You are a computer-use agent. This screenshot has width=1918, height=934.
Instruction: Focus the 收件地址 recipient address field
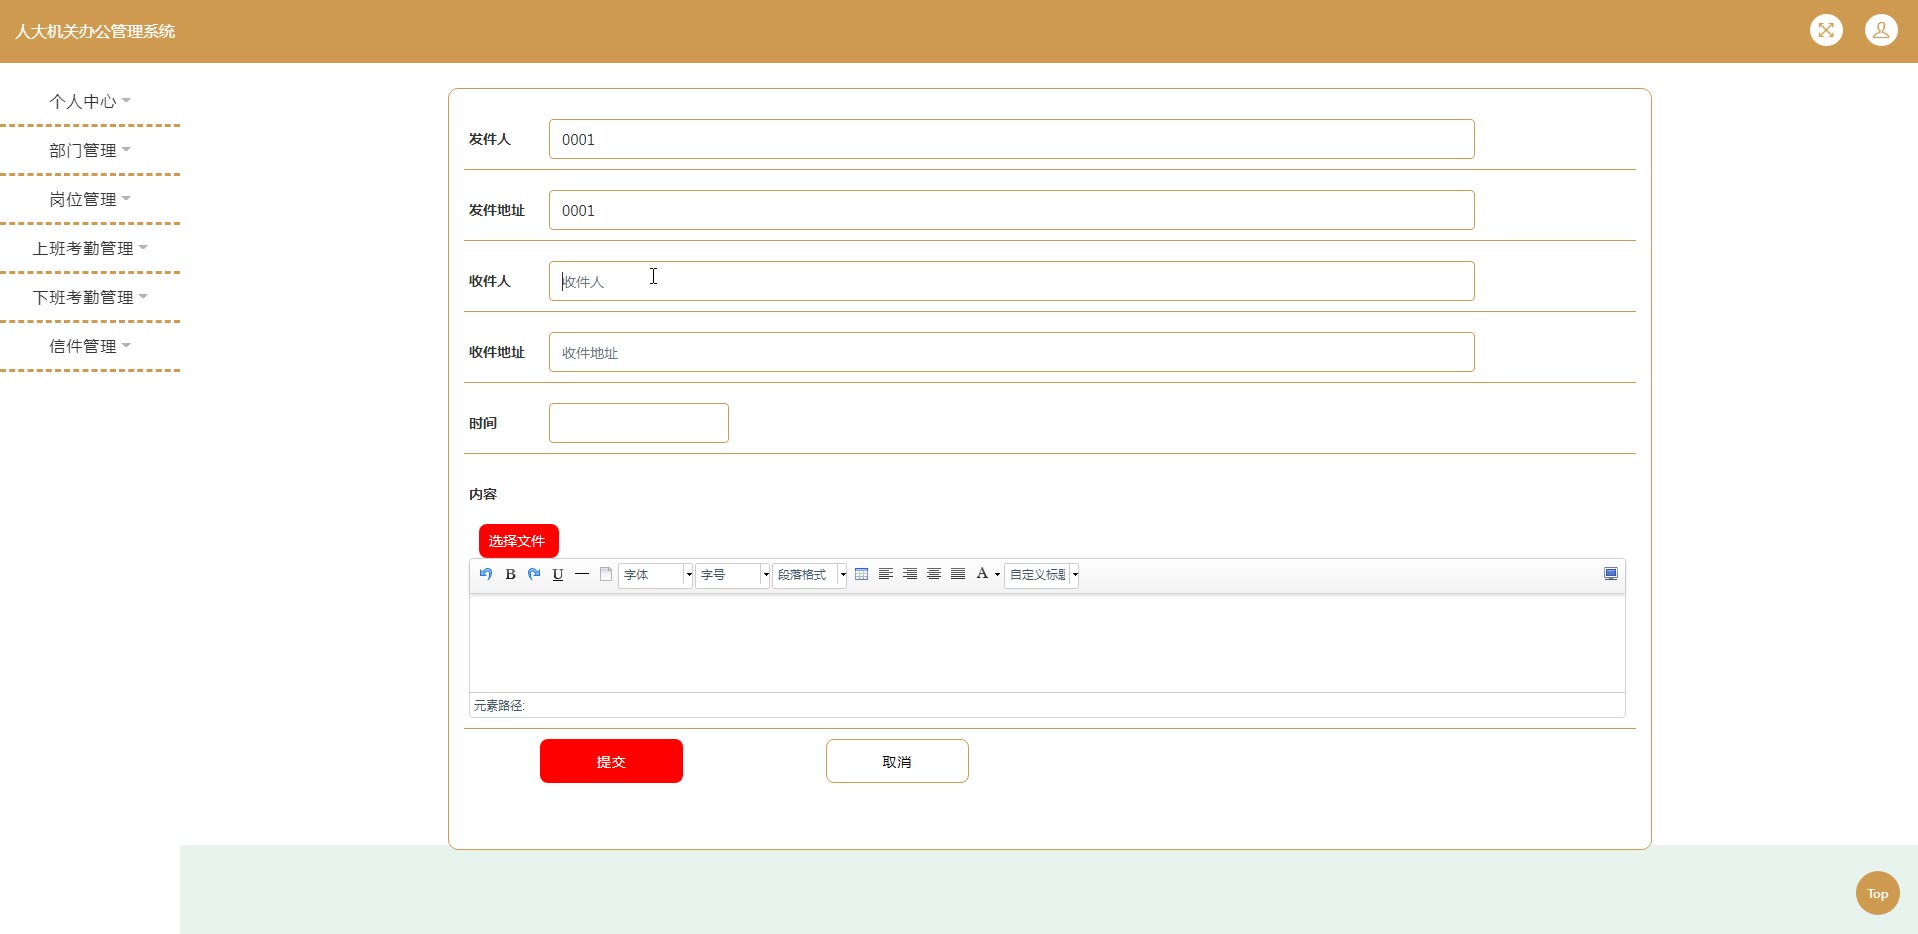pos(1011,352)
